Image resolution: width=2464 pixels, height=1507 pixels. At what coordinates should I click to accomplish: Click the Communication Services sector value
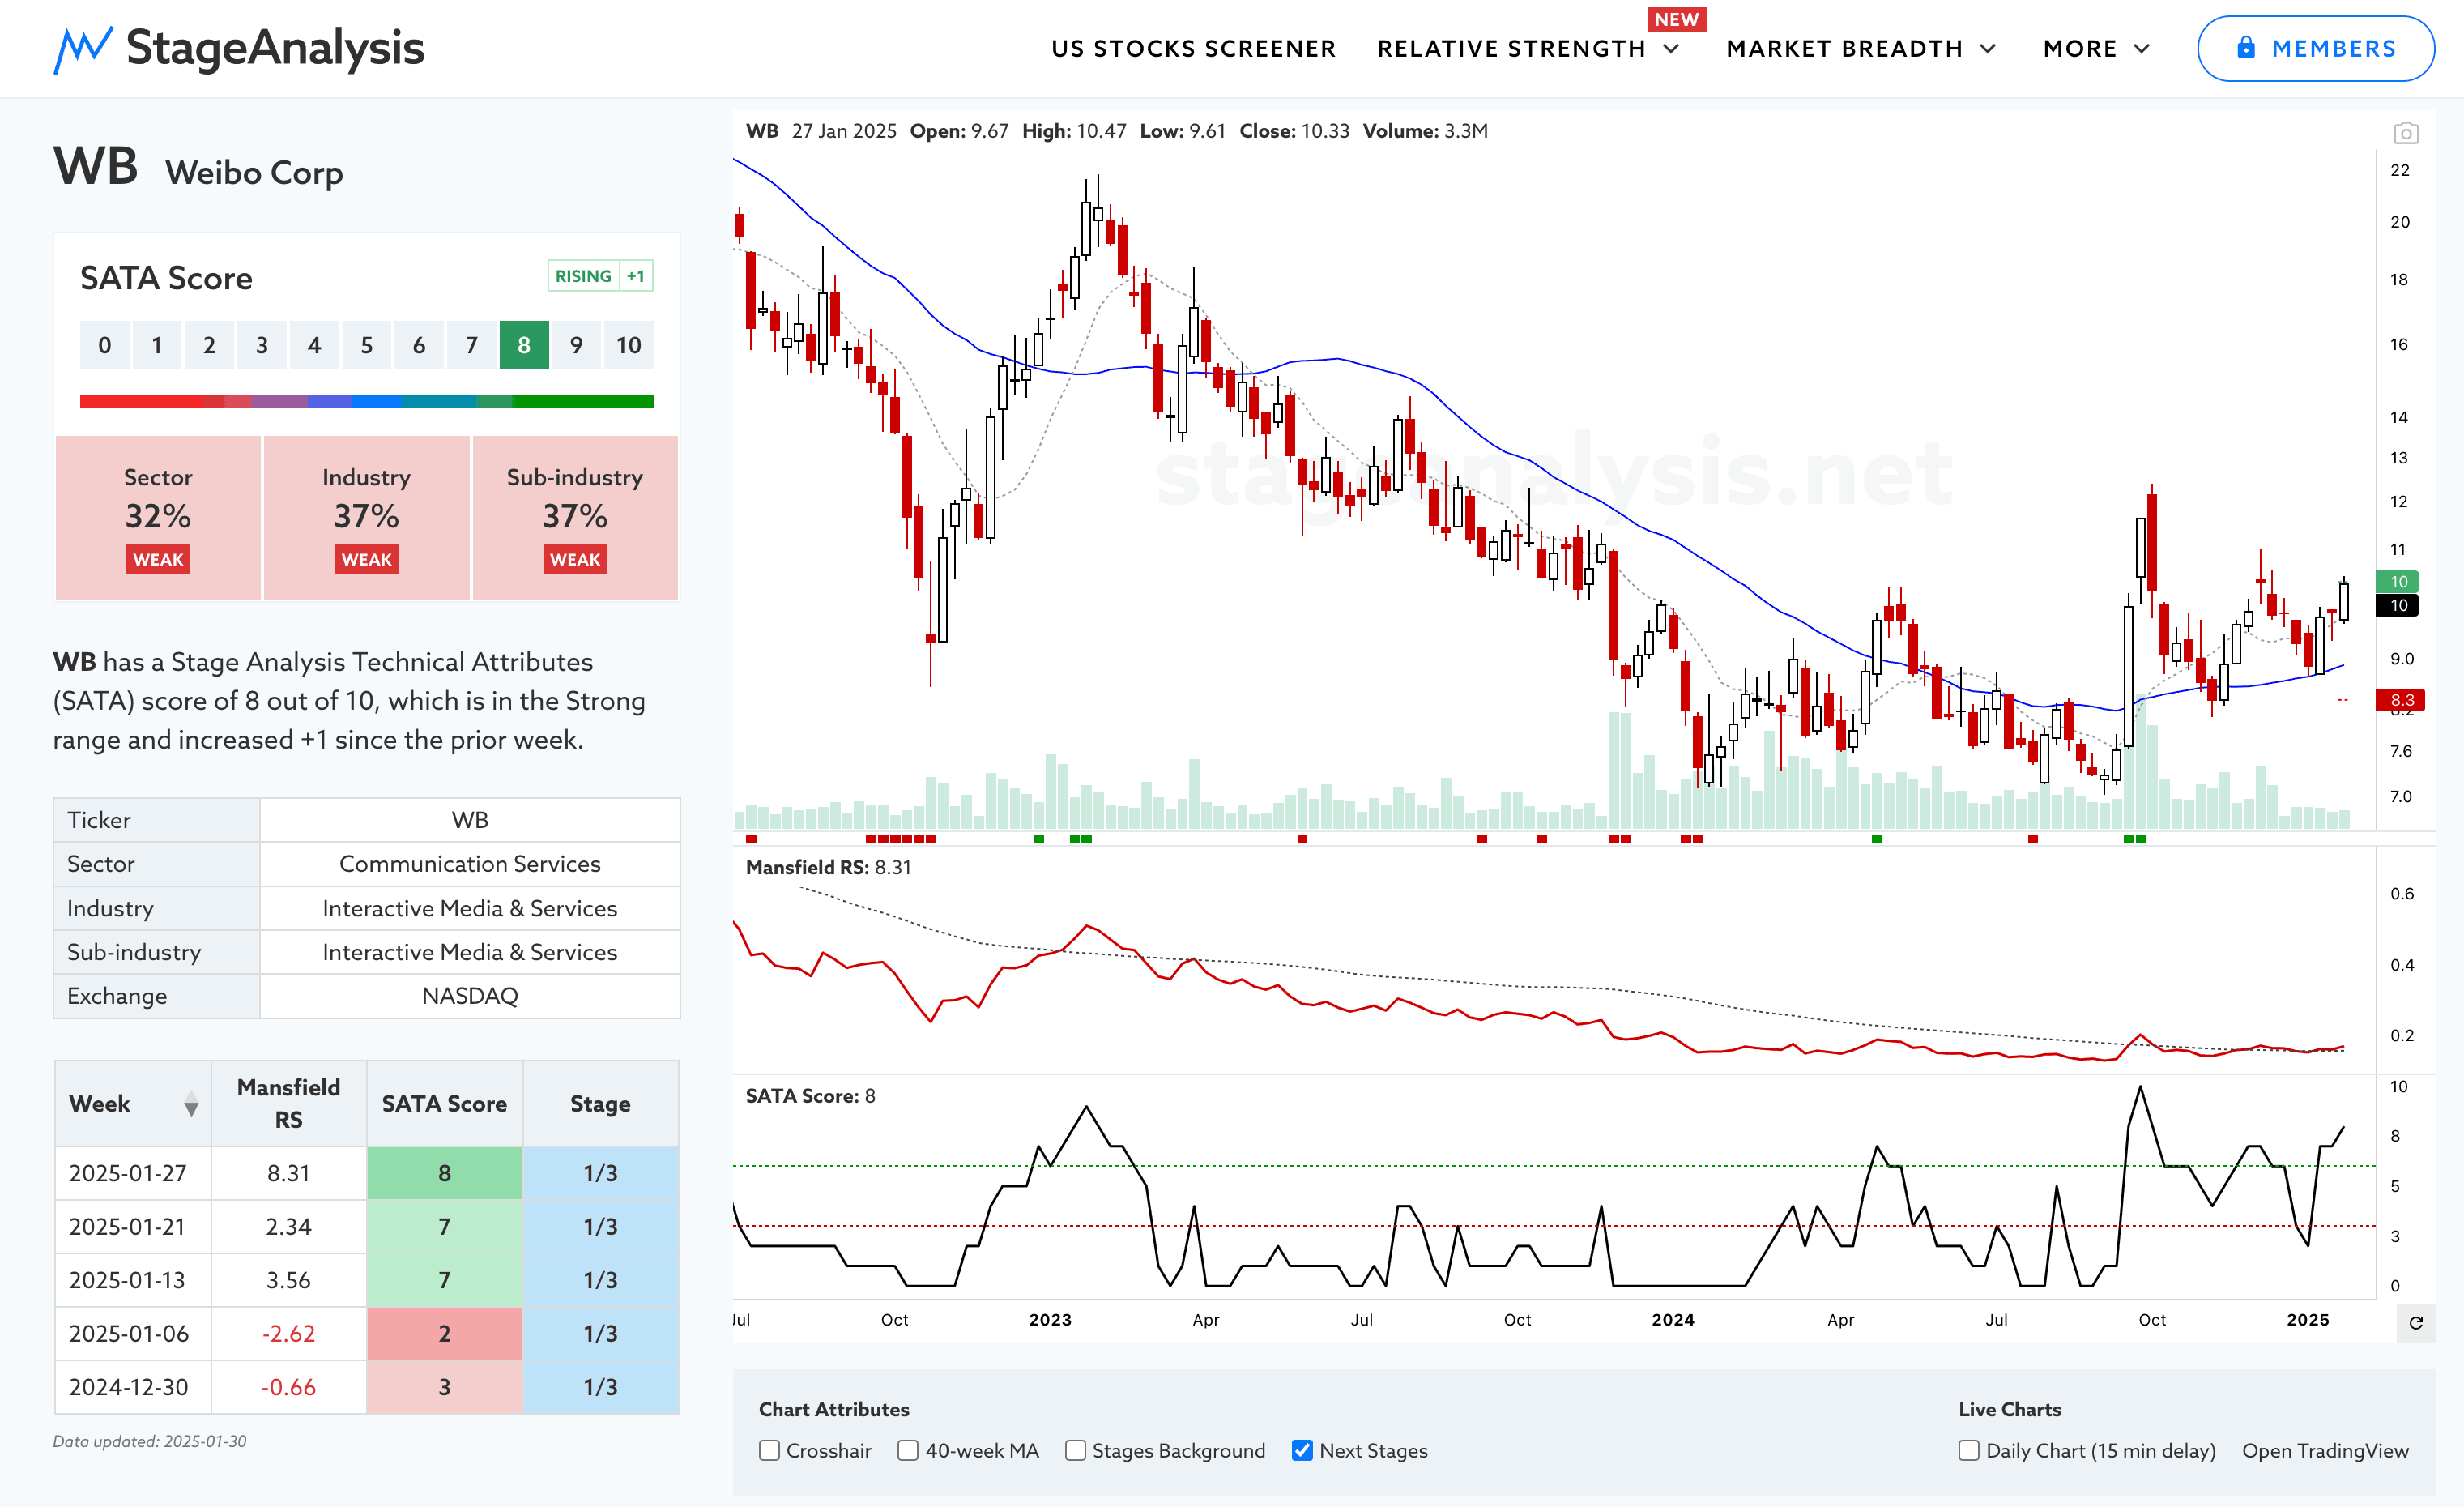coord(470,864)
